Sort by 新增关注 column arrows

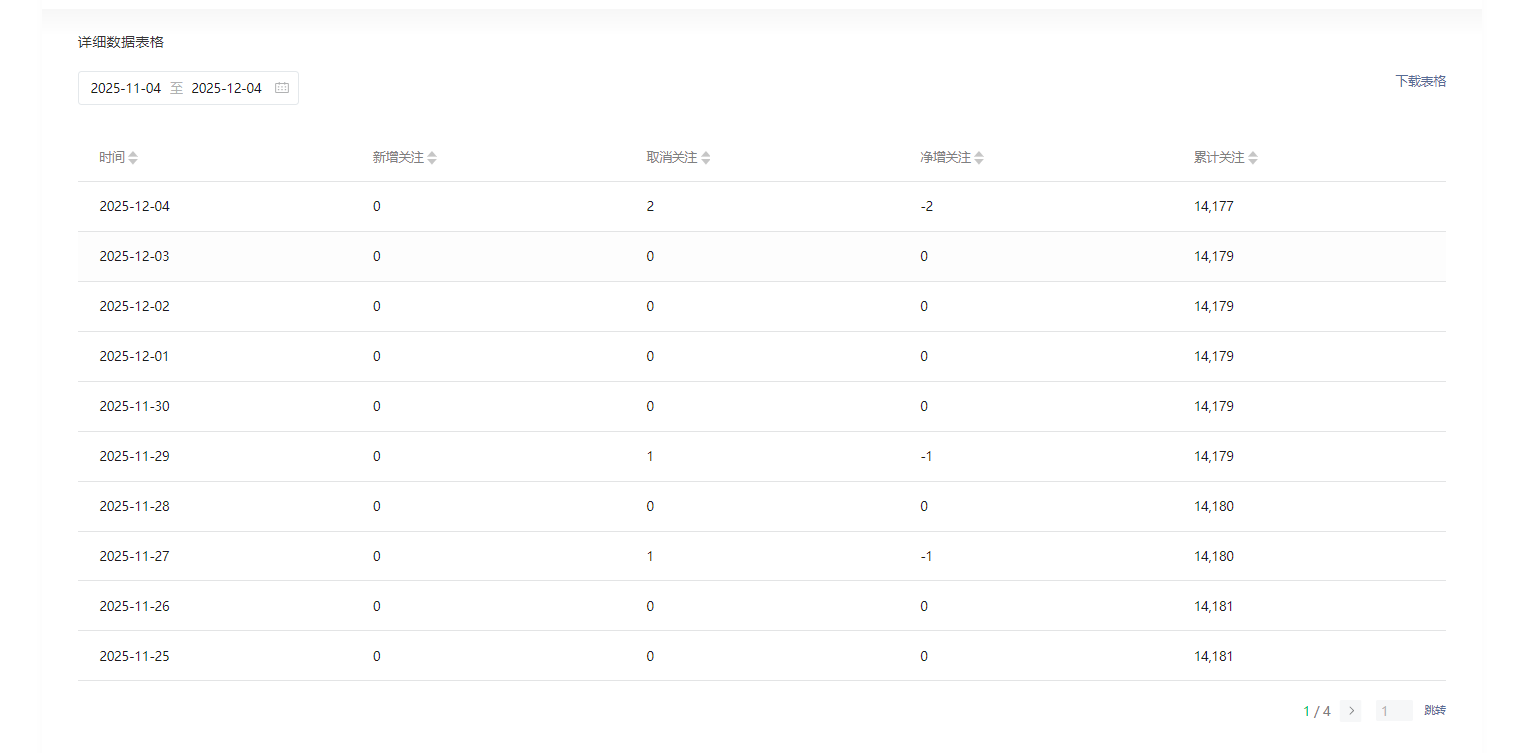(x=432, y=158)
